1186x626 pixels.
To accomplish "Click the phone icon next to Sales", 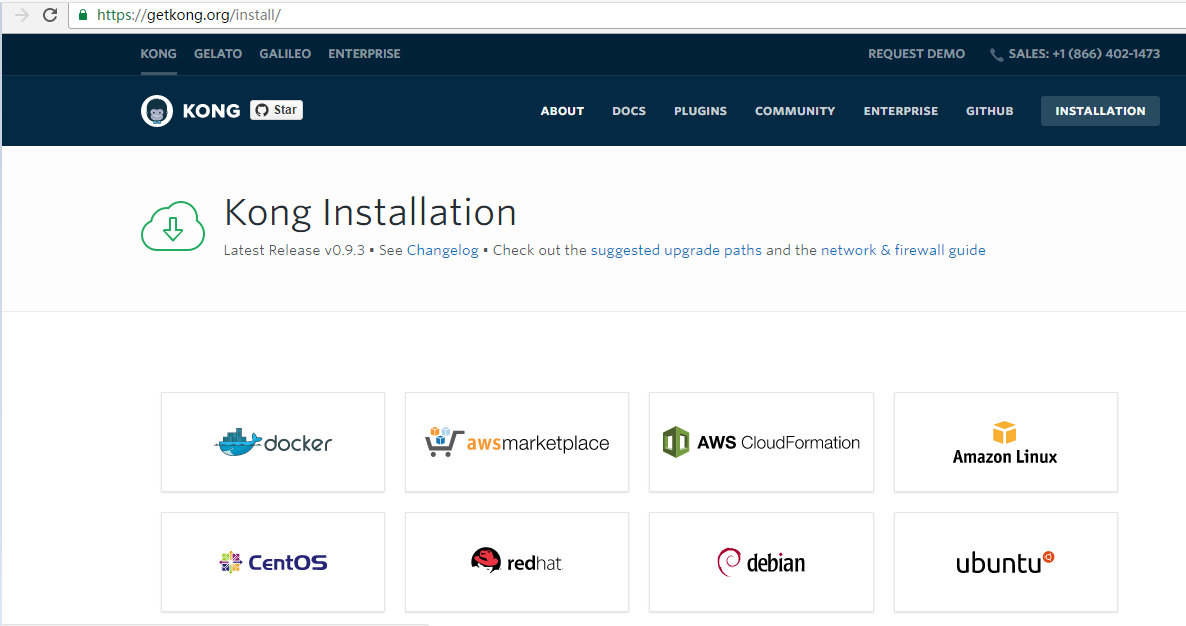I will pos(996,54).
